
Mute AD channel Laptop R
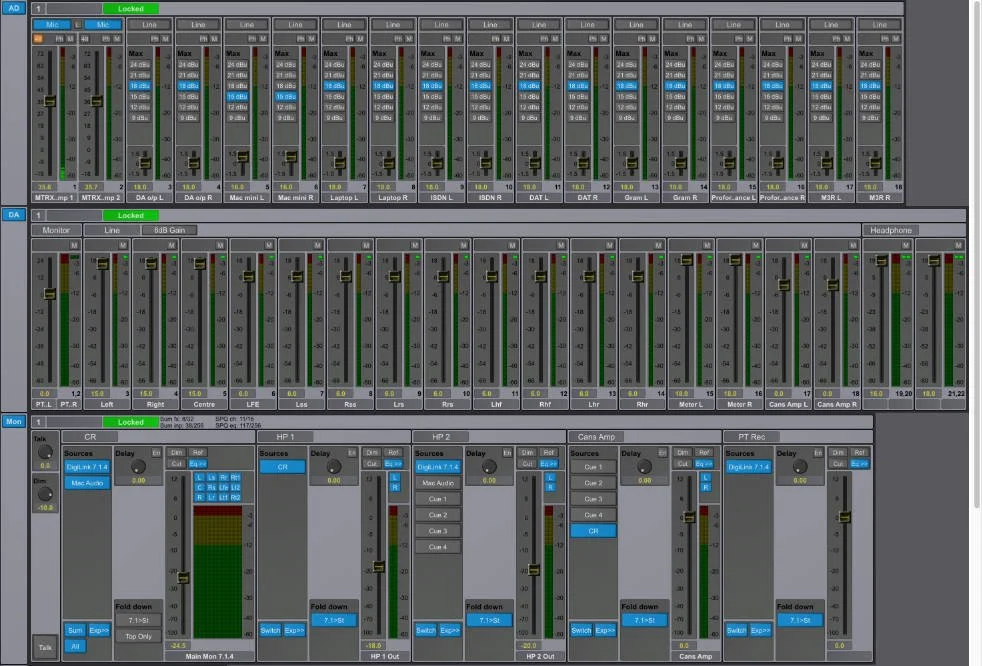coord(409,39)
